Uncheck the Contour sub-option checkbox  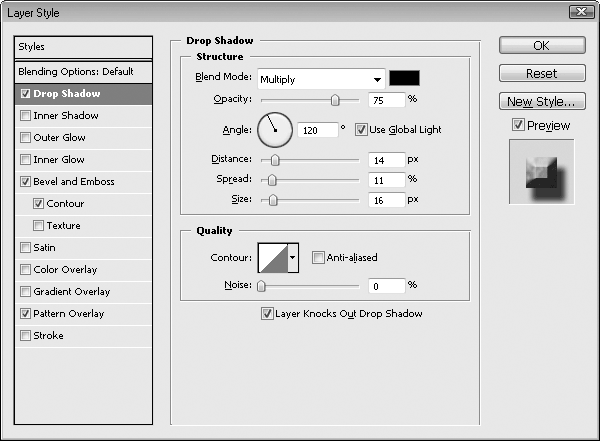point(38,204)
